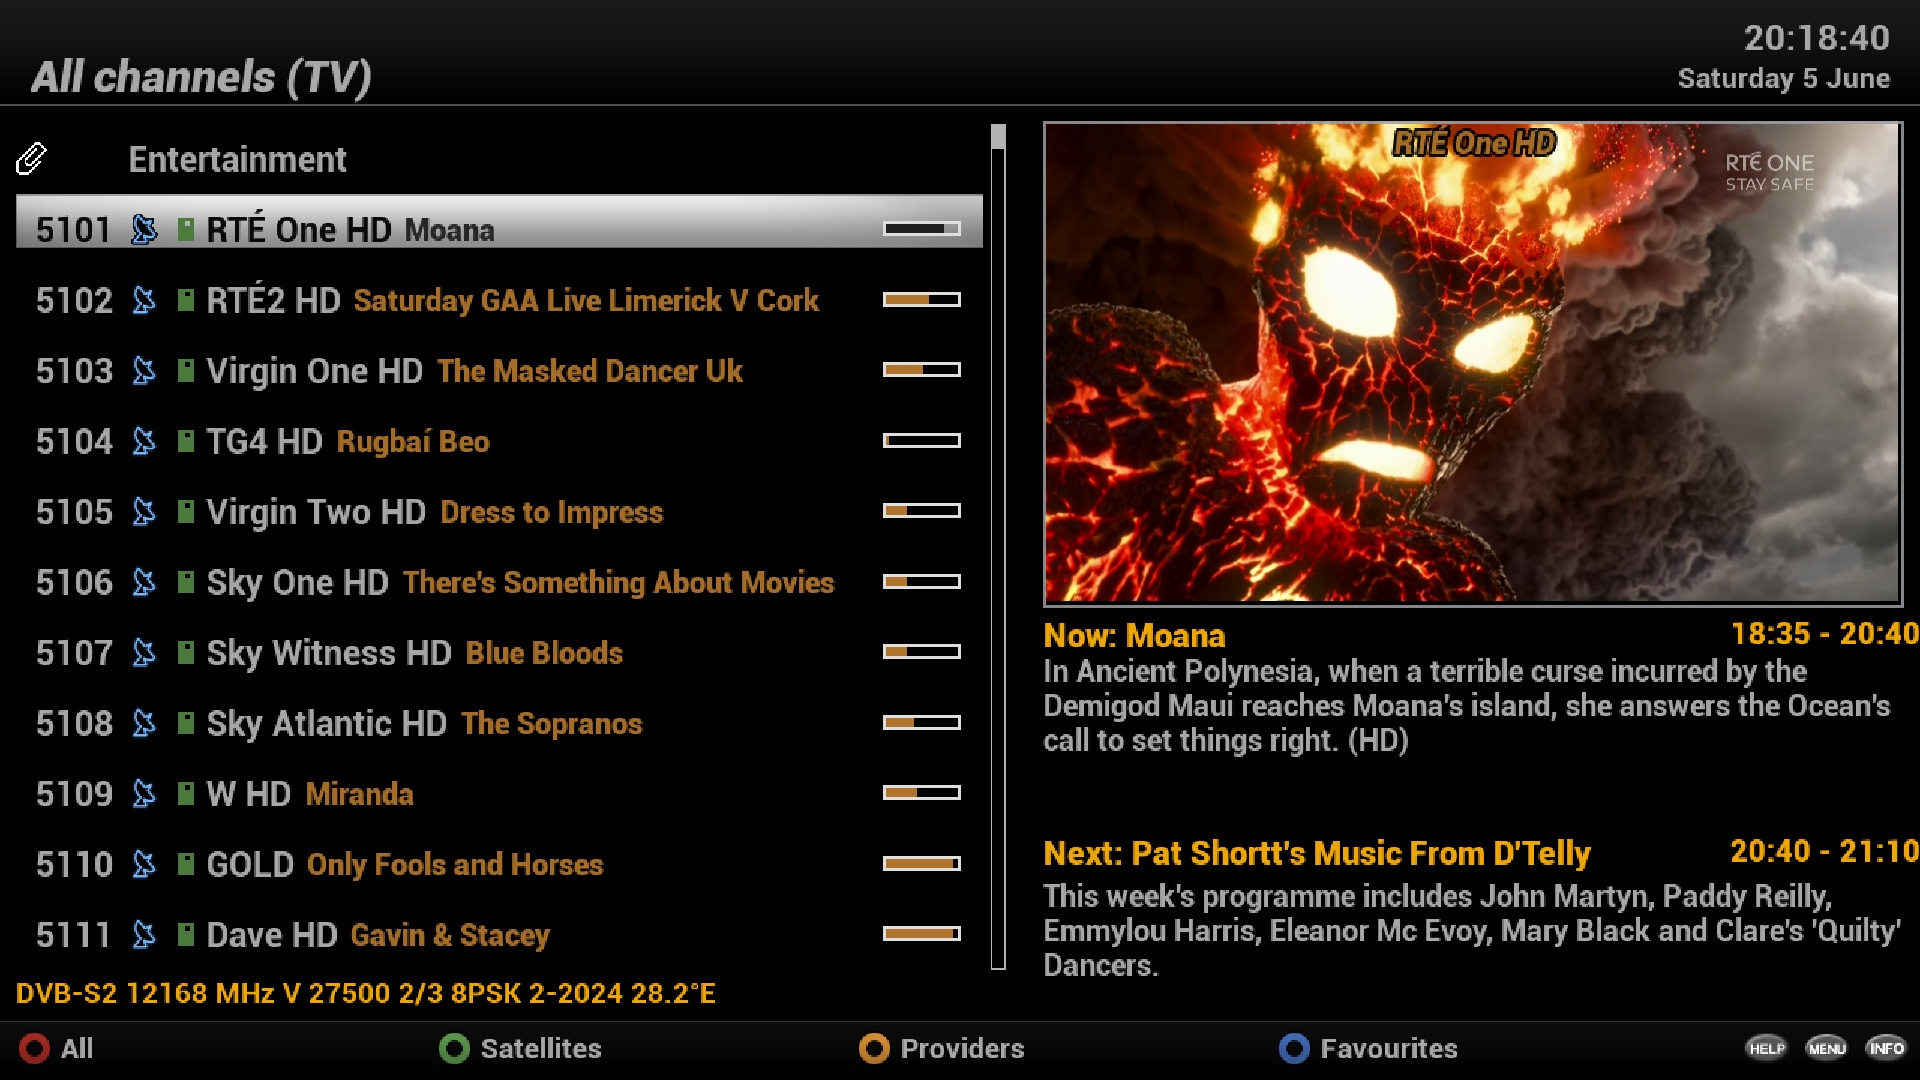The height and width of the screenshot is (1080, 1920).
Task: Click the MENU key button
Action: click(x=1826, y=1048)
